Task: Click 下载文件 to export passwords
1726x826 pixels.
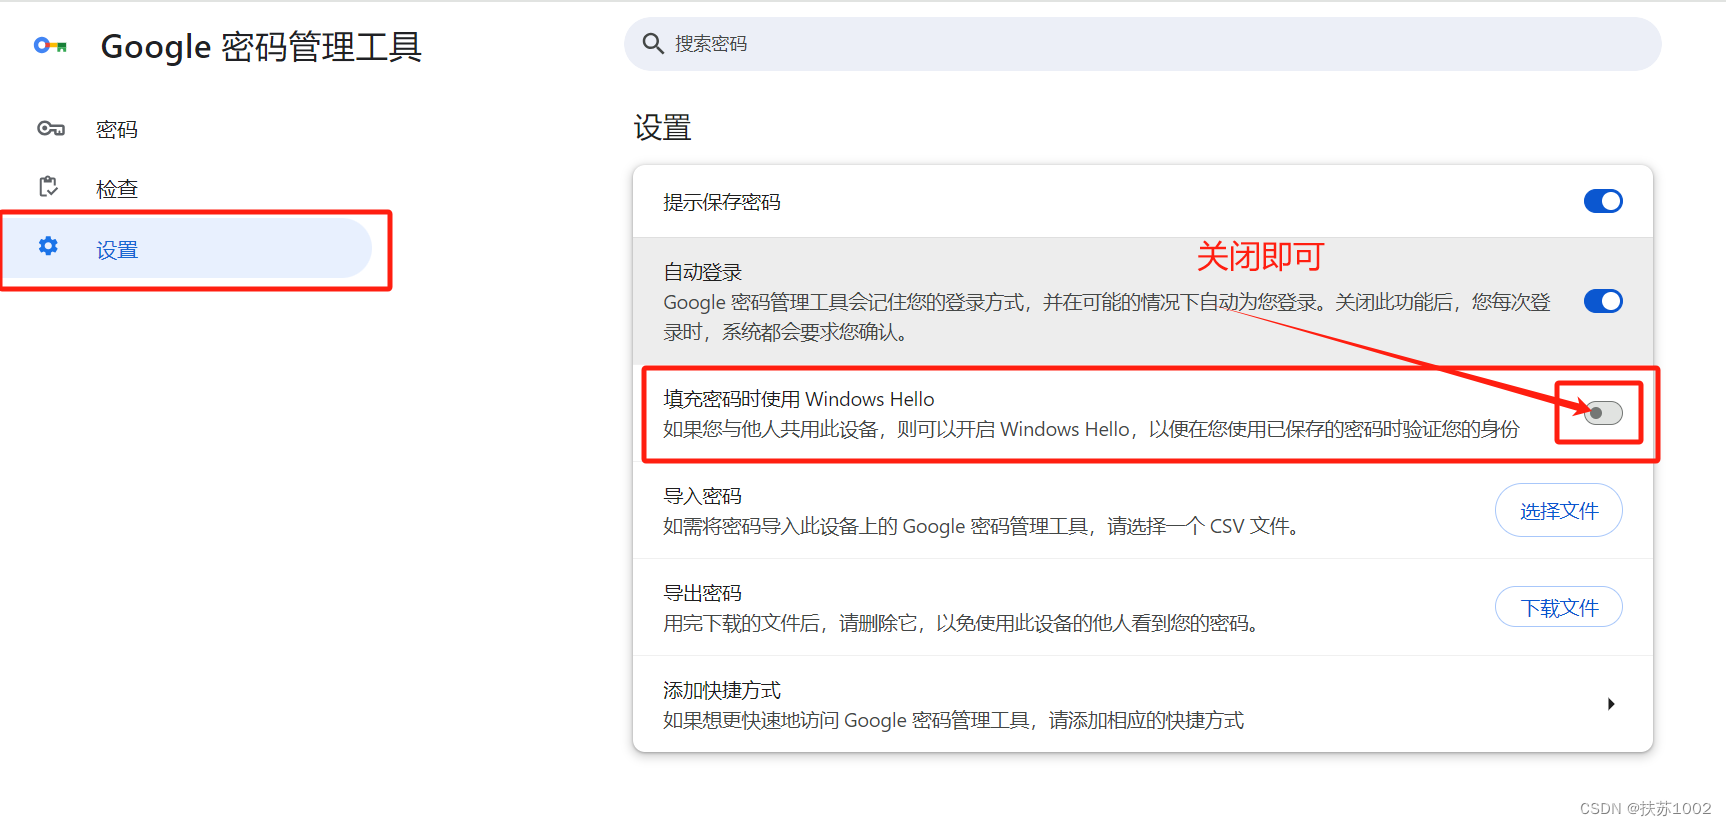Action: click(x=1558, y=607)
